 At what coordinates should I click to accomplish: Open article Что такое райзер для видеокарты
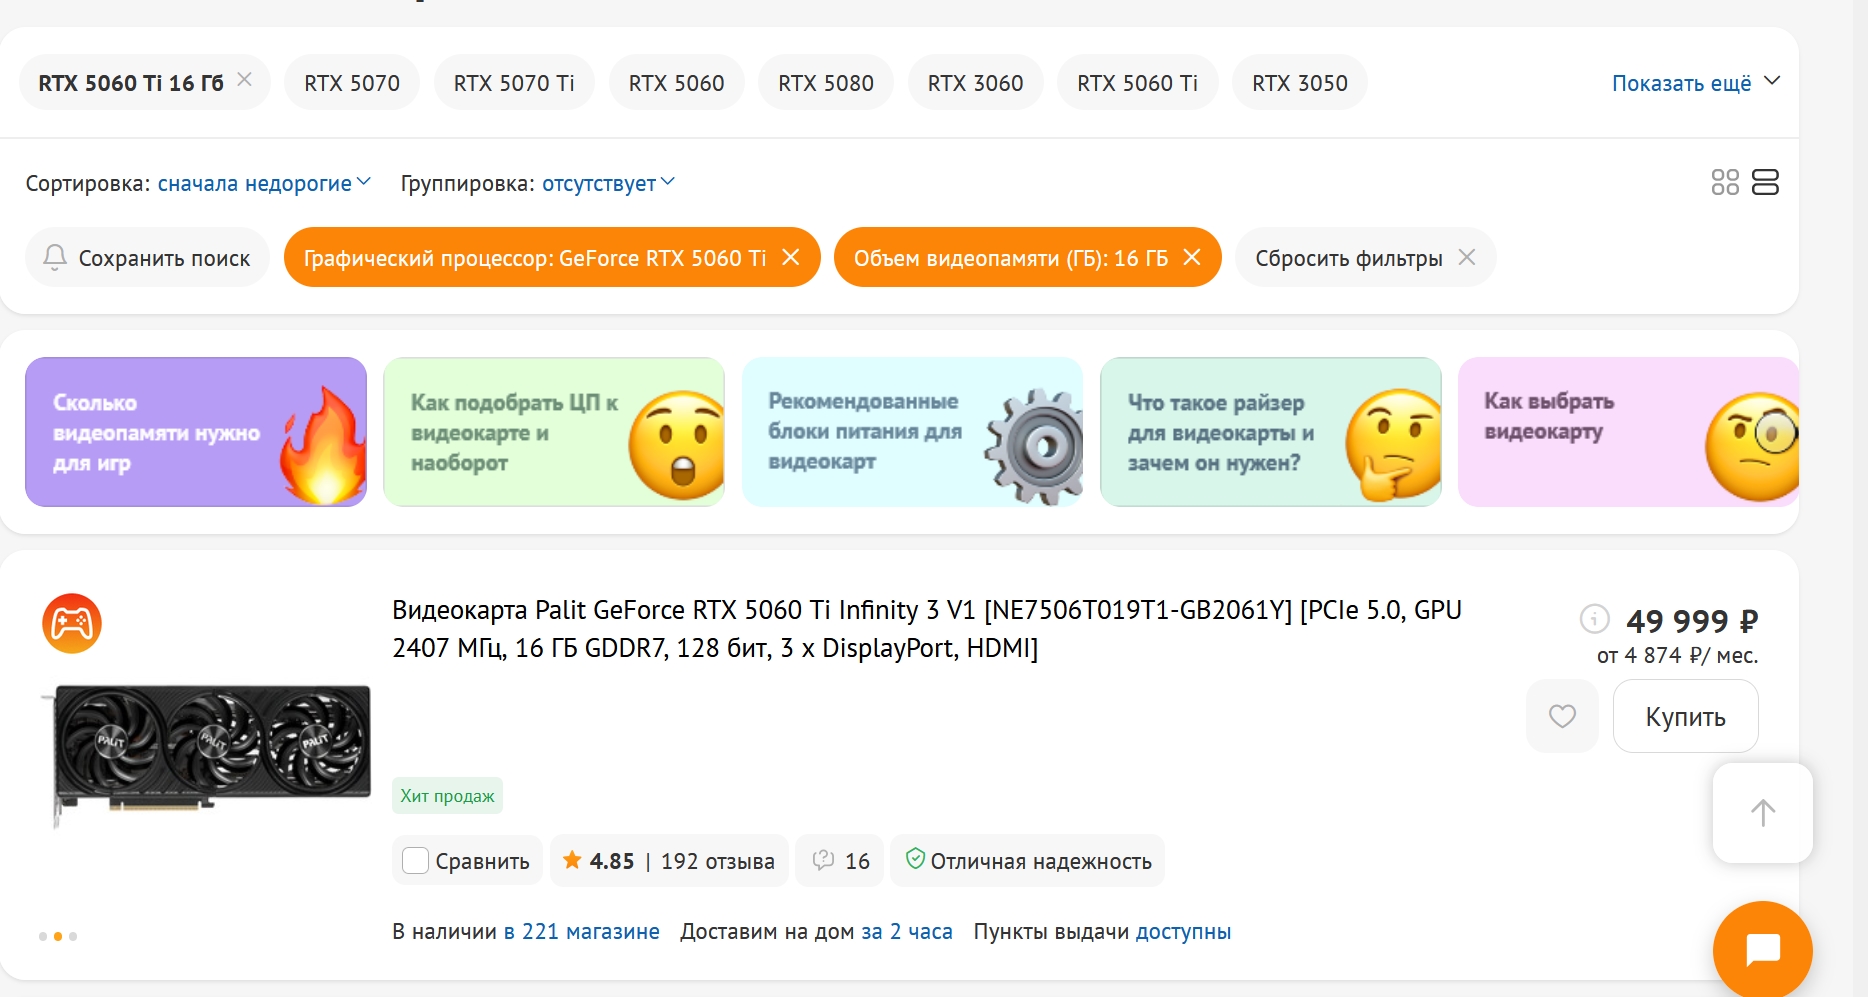1271,432
